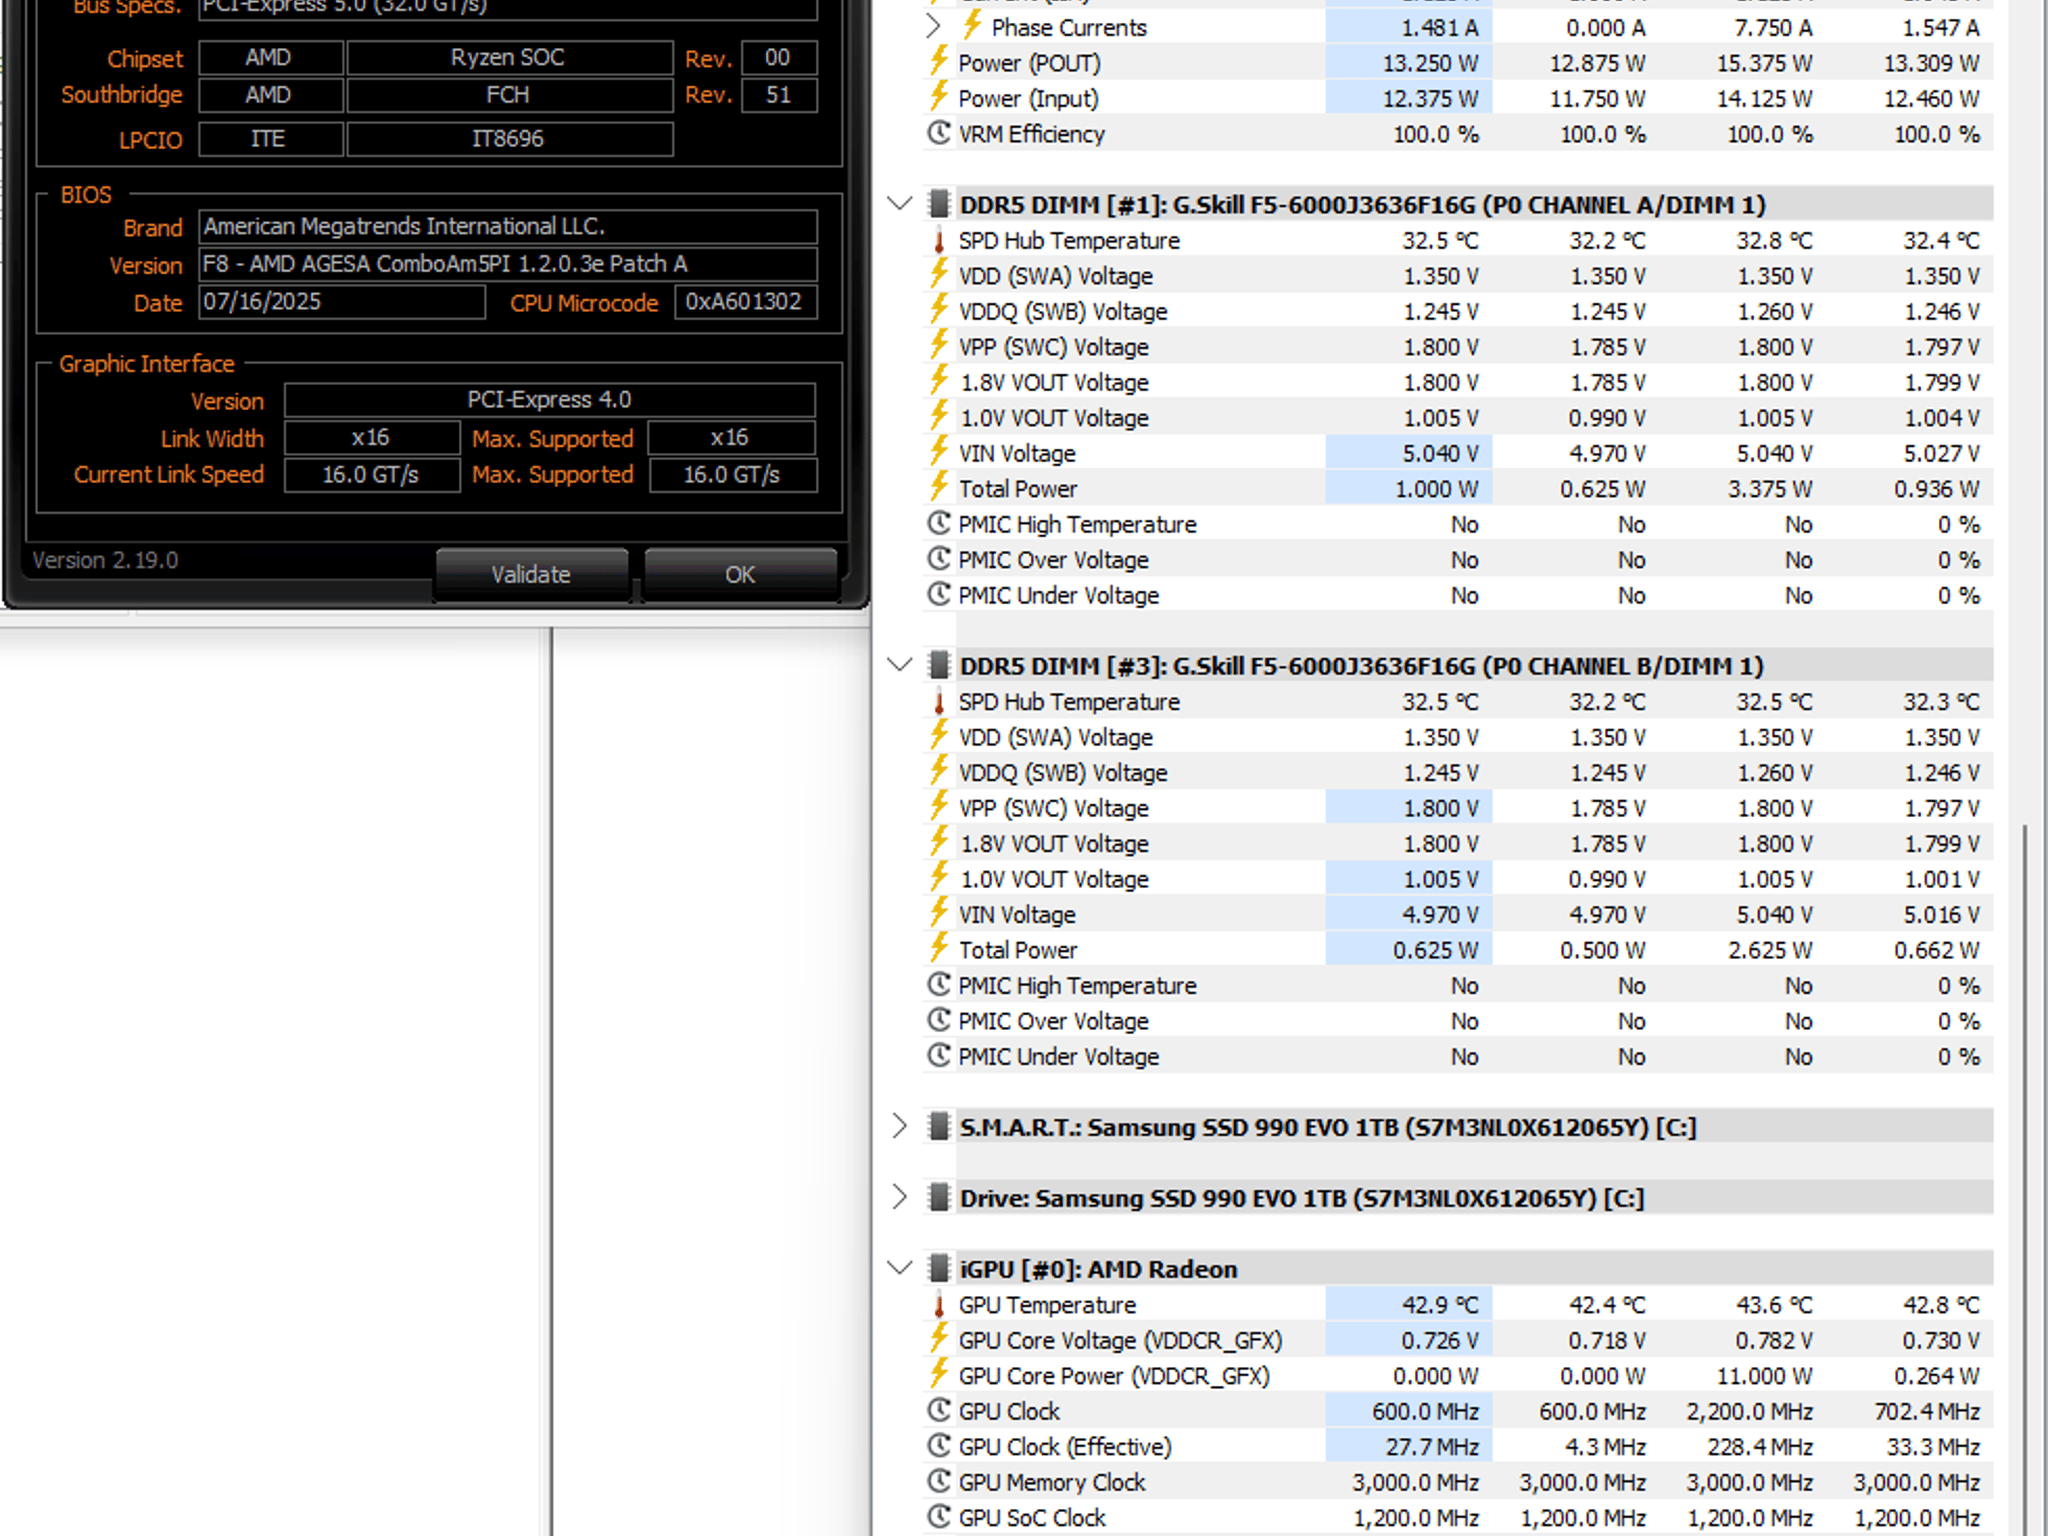The width and height of the screenshot is (2048, 1536).
Task: Expand the Drive: Samsung SSD 990 EVO group
Action: pos(900,1197)
